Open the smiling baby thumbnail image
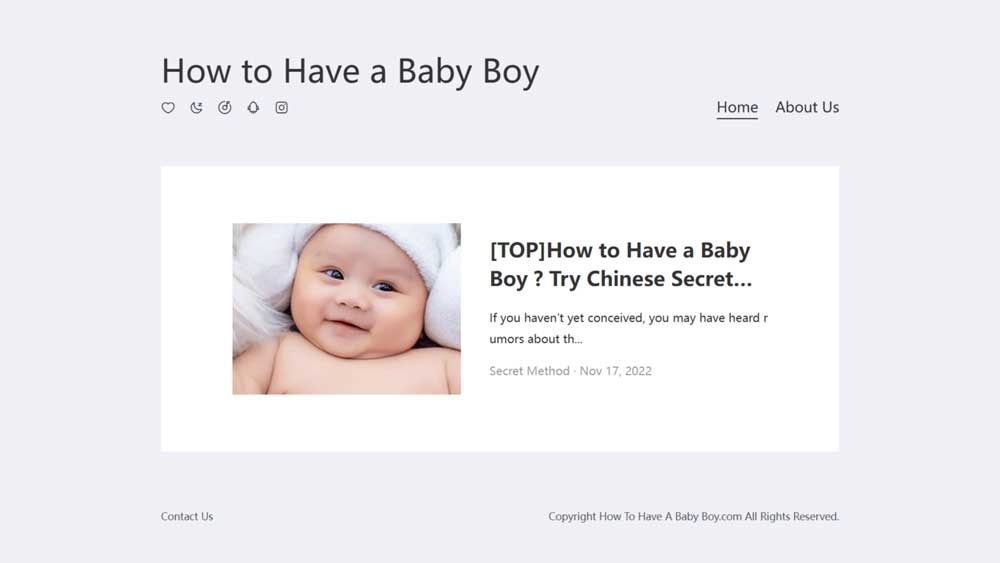The image size is (1000, 563). 346,309
